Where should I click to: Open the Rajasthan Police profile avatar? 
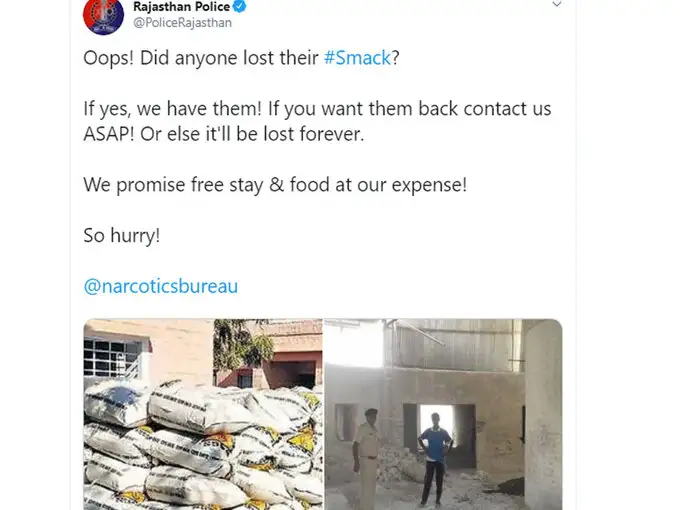coord(103,15)
